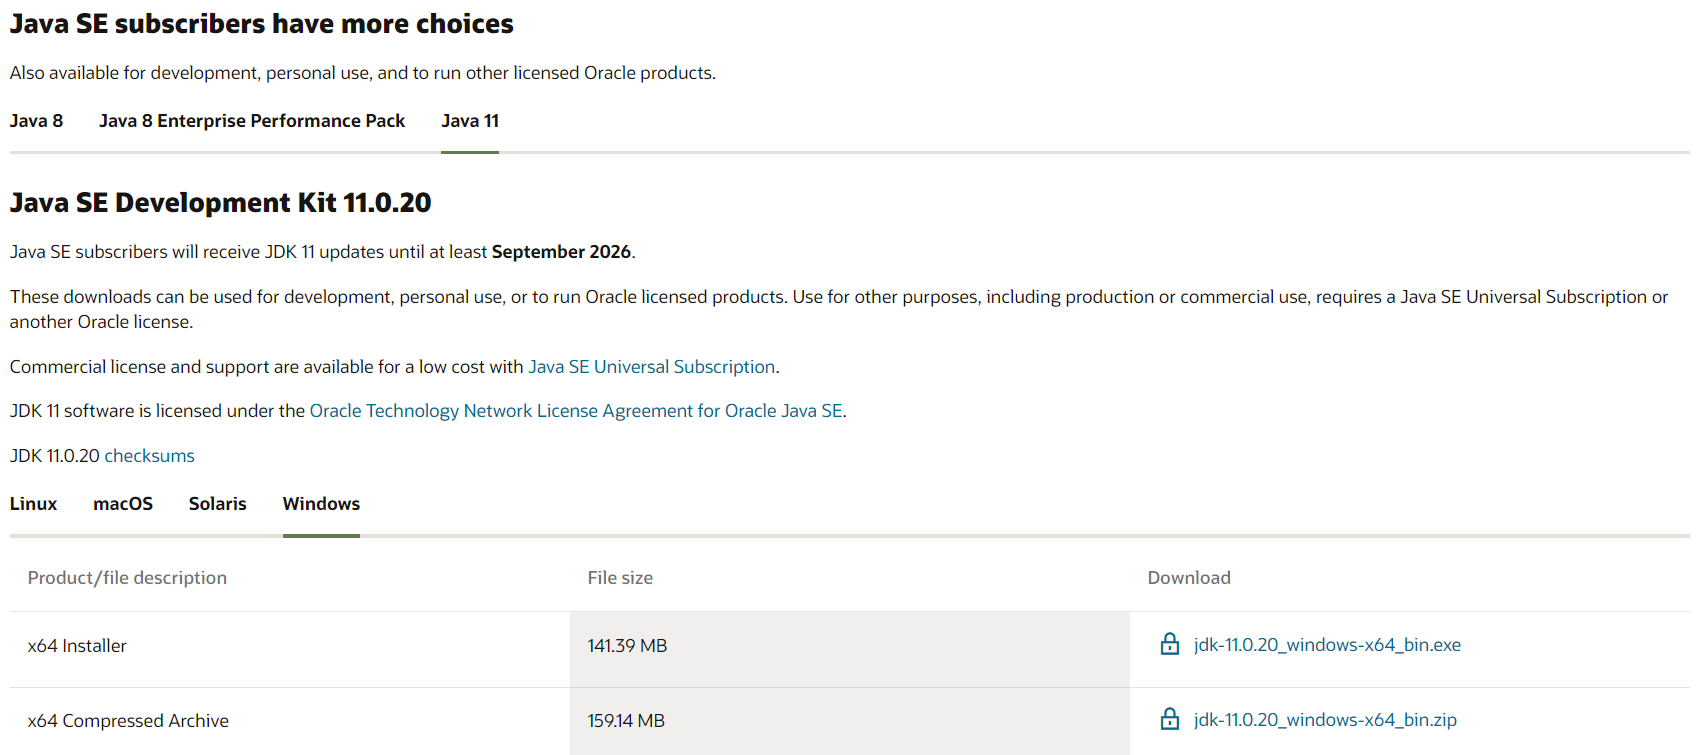Click the 141.39 MB file size cell

(627, 646)
